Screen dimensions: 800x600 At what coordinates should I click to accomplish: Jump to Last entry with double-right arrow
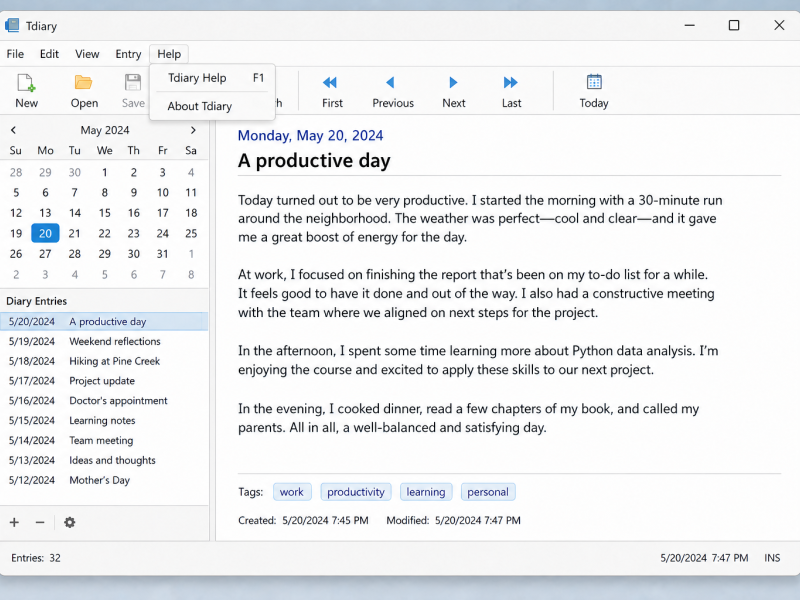click(511, 82)
